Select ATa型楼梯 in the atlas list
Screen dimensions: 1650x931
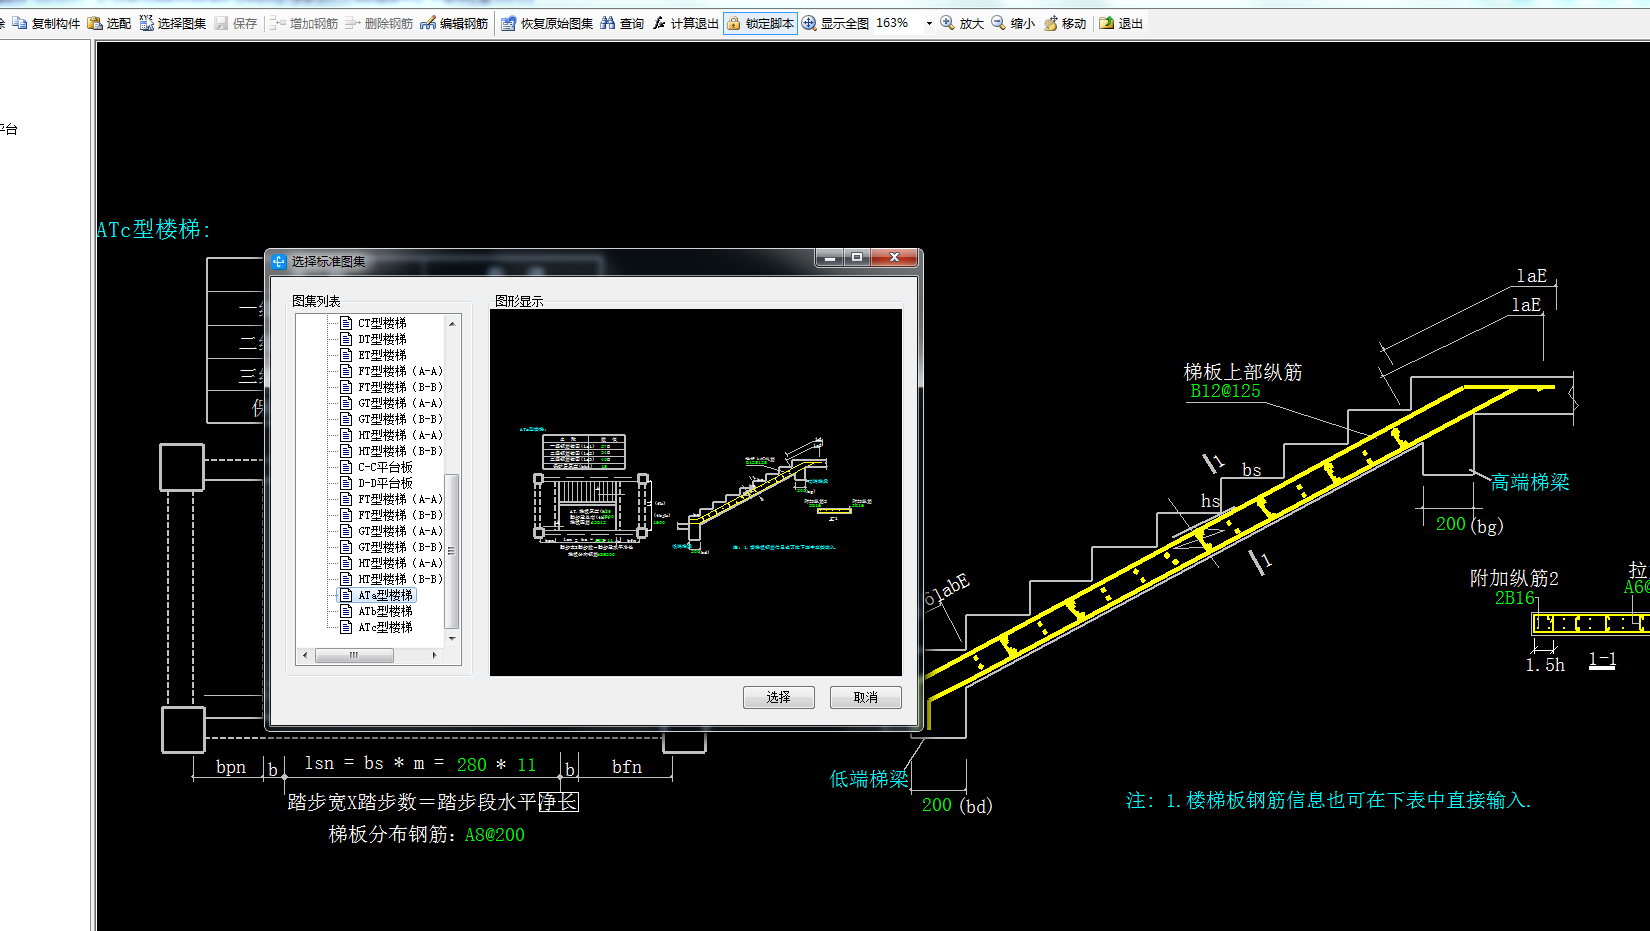click(385, 595)
